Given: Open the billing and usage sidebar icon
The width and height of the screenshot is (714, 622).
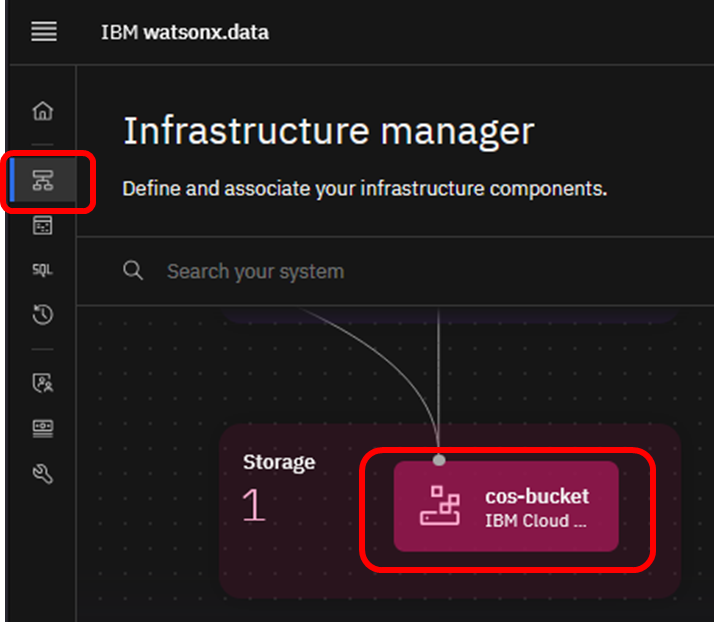Looking at the screenshot, I should point(43,428).
